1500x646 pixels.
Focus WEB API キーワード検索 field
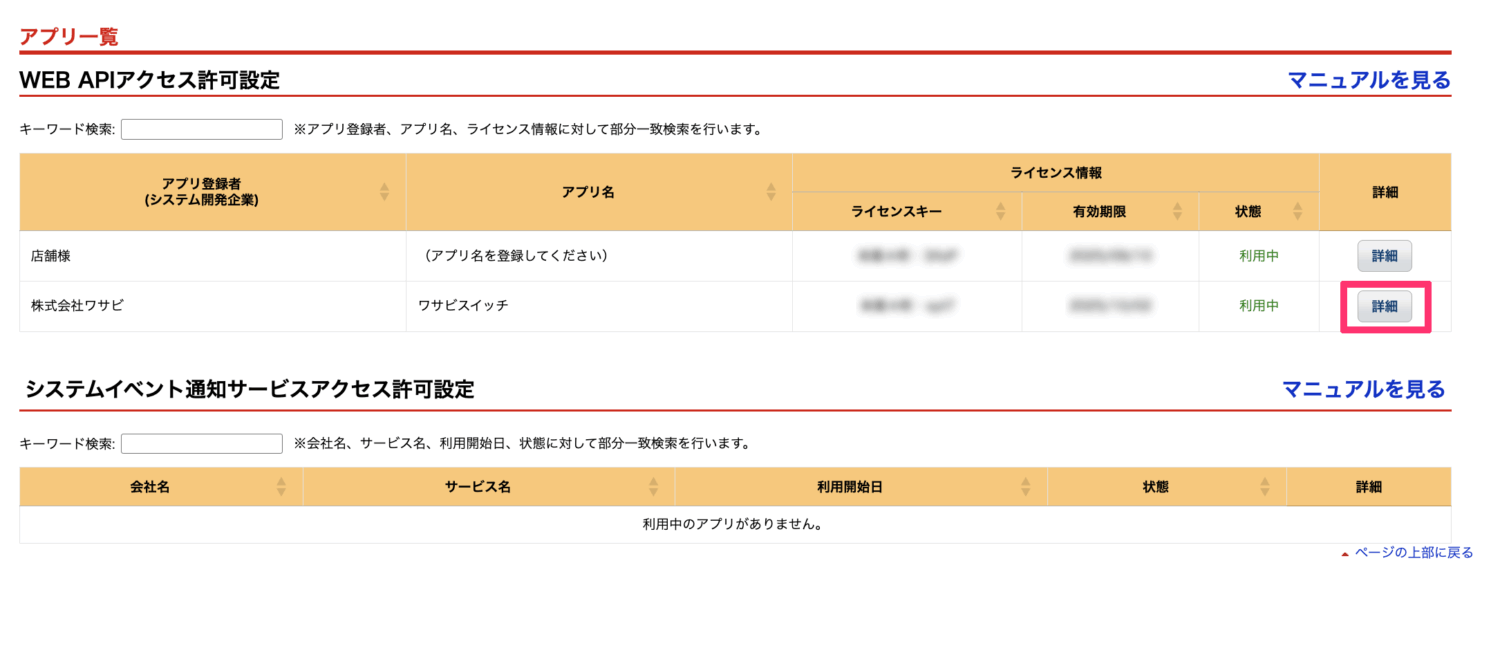click(202, 129)
